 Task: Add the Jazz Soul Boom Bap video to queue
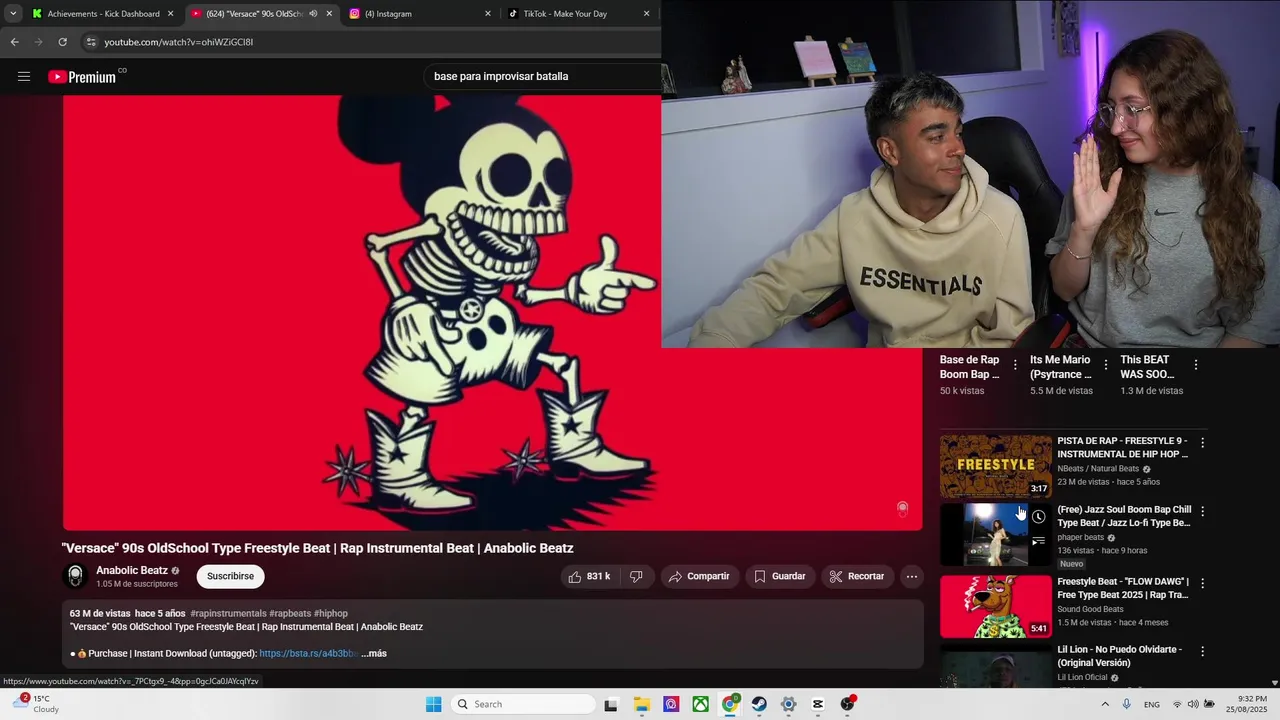(1039, 541)
